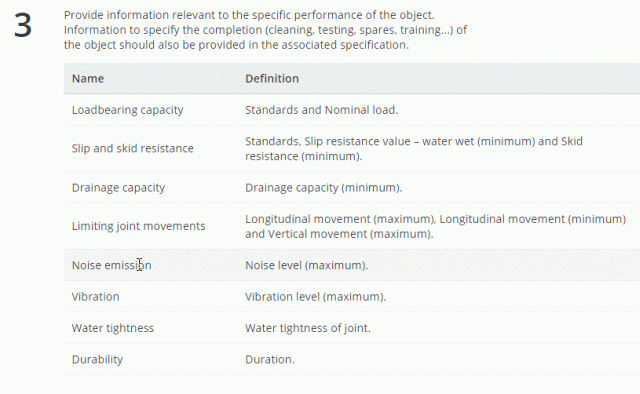Click the performance information intro paragraph

pos(265,30)
